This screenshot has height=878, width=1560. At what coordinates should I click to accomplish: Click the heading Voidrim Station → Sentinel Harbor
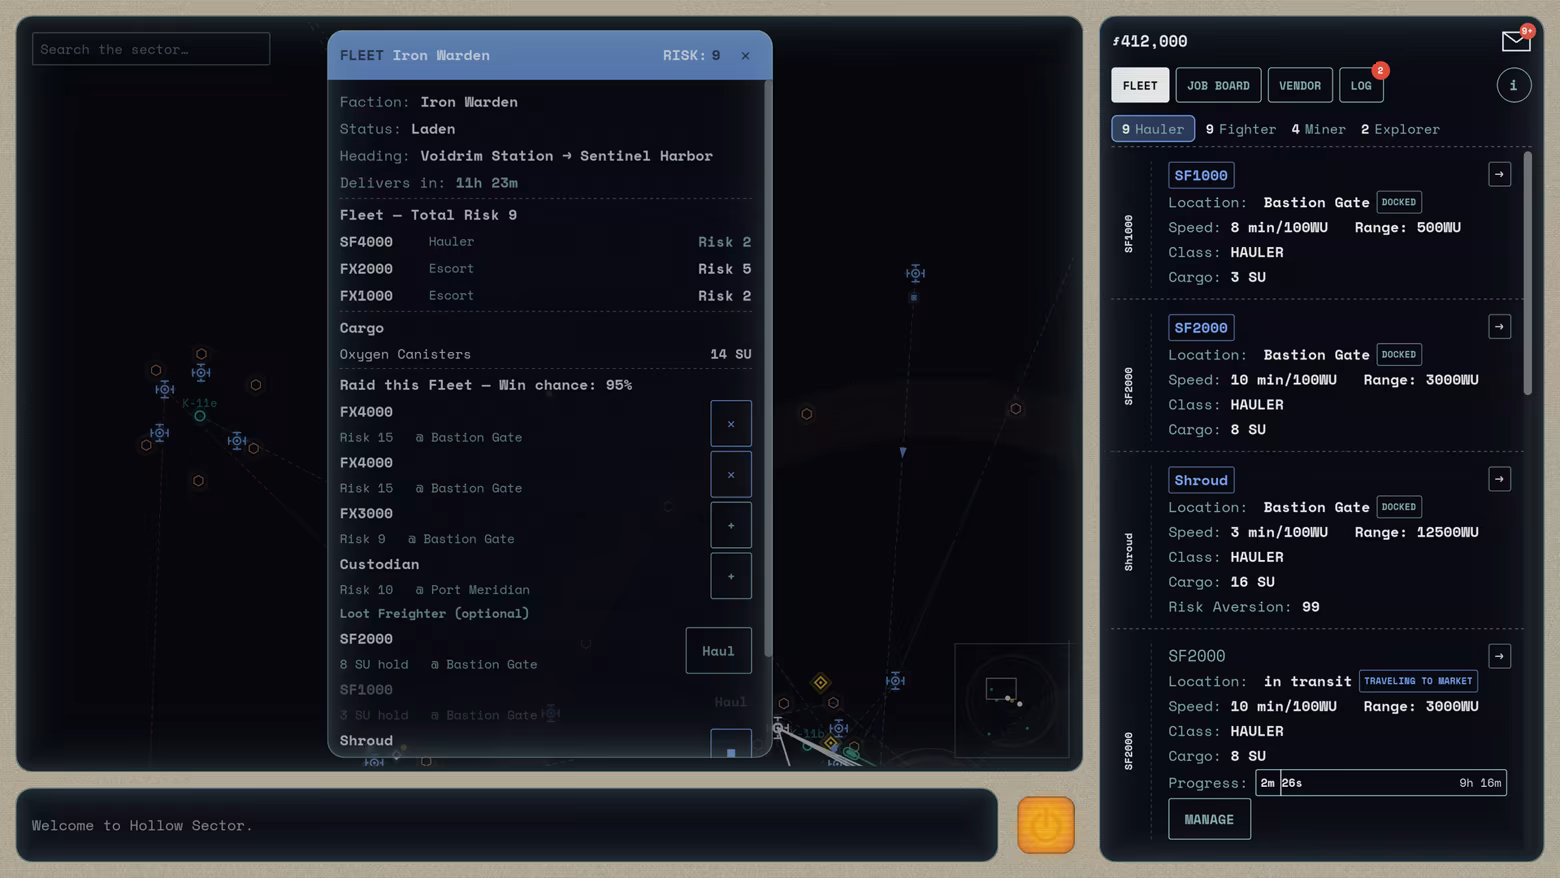click(x=566, y=156)
